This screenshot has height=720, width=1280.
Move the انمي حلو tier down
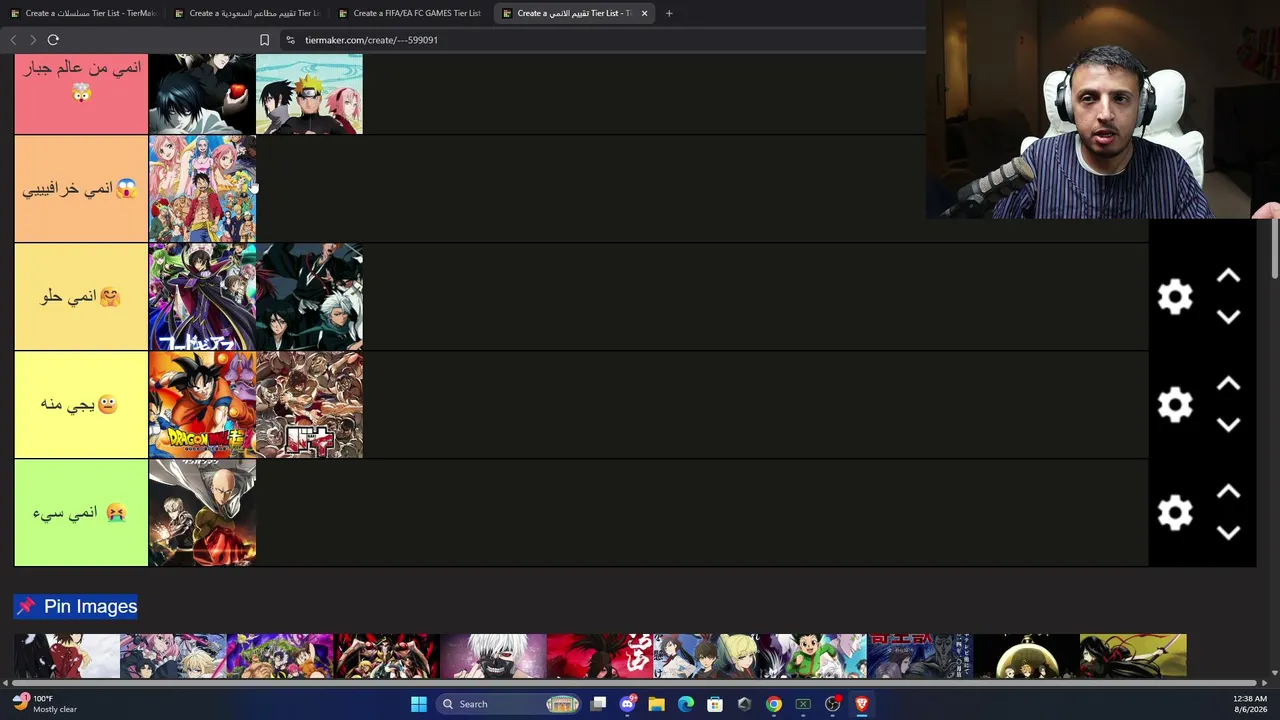click(1228, 317)
